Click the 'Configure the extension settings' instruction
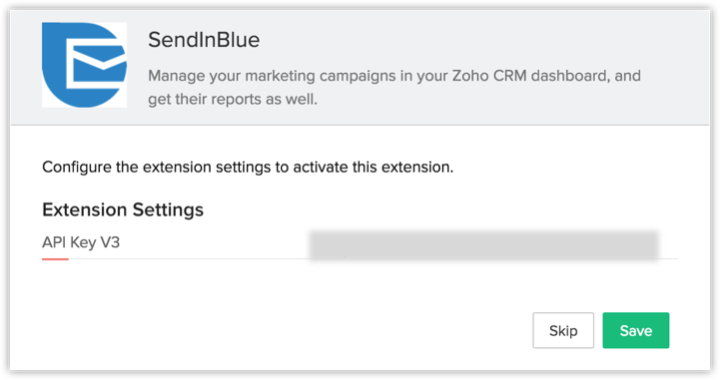This screenshot has height=380, width=720. coord(248,167)
